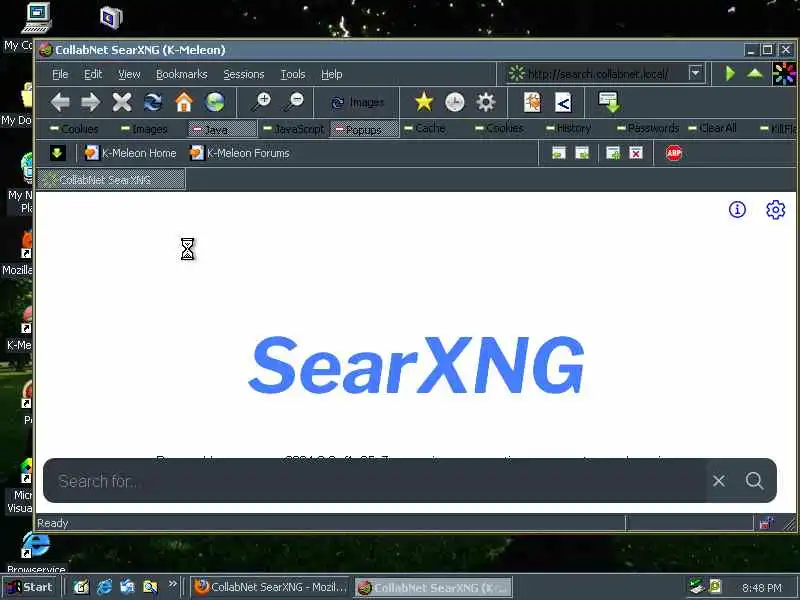Click the Passwords clear item in the privacy bar
This screenshot has width=800, height=600.
pyautogui.click(x=648, y=128)
